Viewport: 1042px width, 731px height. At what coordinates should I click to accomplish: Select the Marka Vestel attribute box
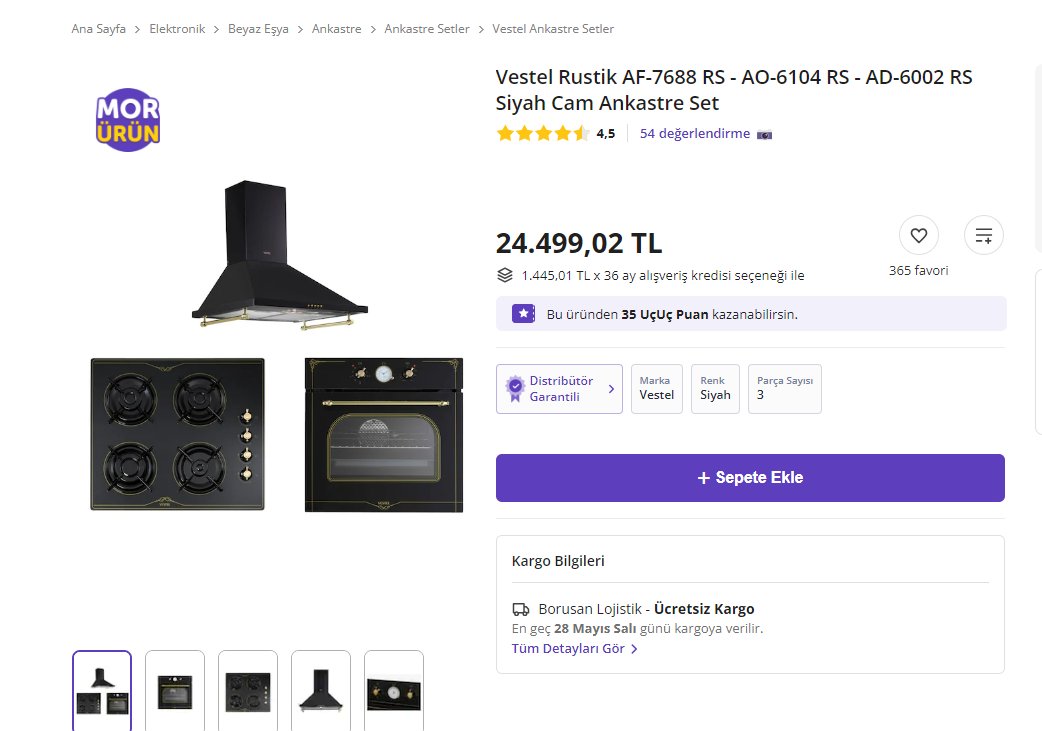[x=657, y=389]
